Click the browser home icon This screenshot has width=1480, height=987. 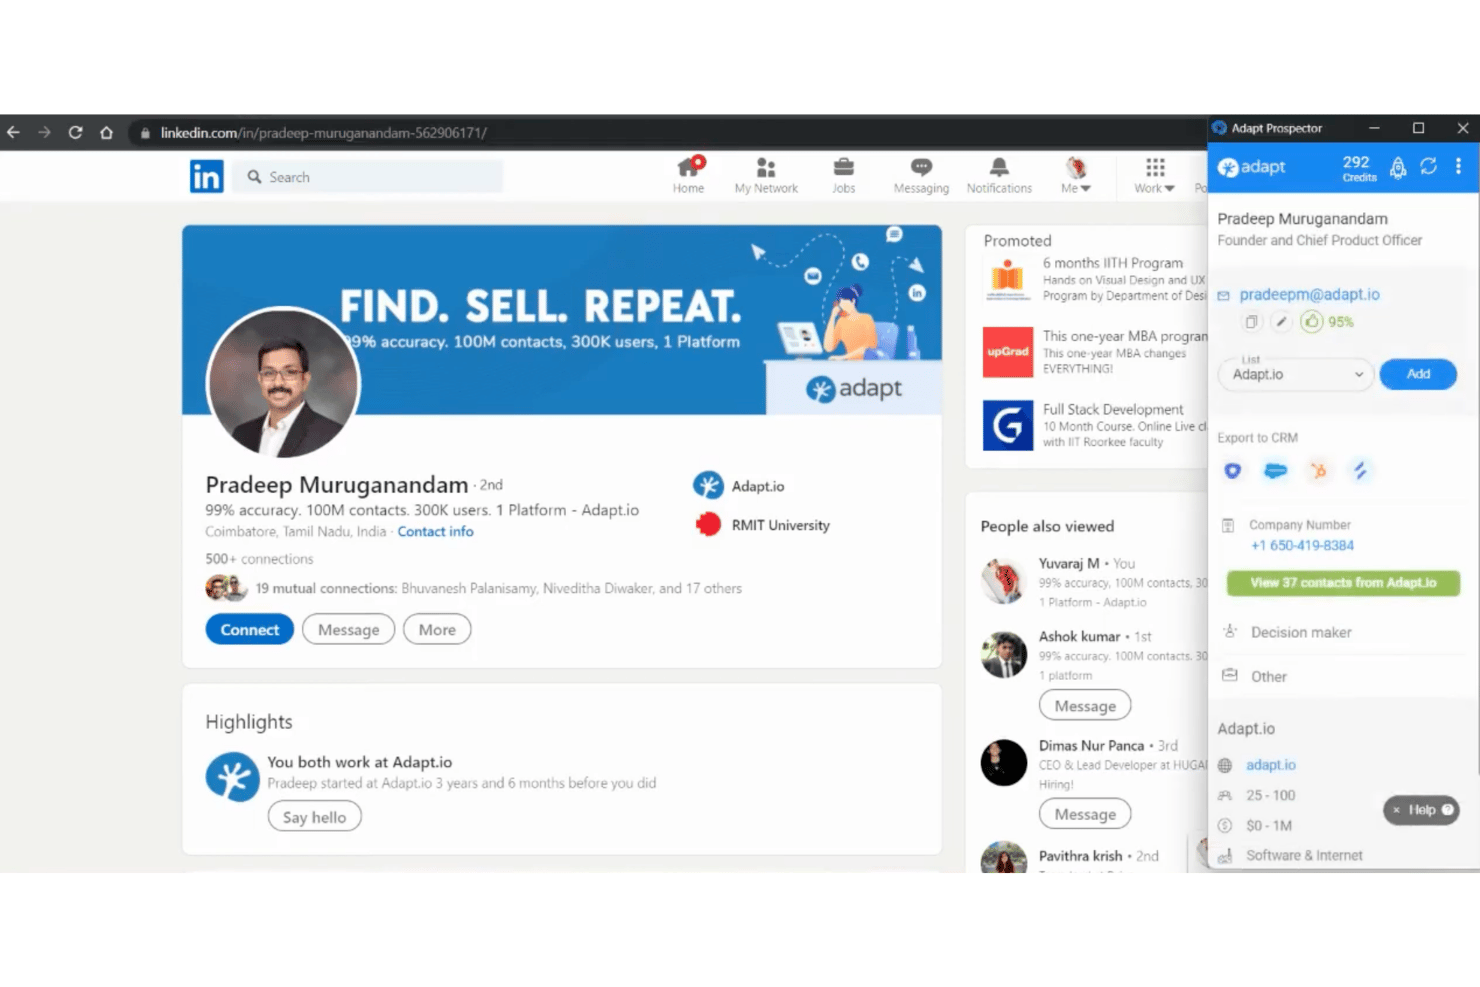pos(106,132)
